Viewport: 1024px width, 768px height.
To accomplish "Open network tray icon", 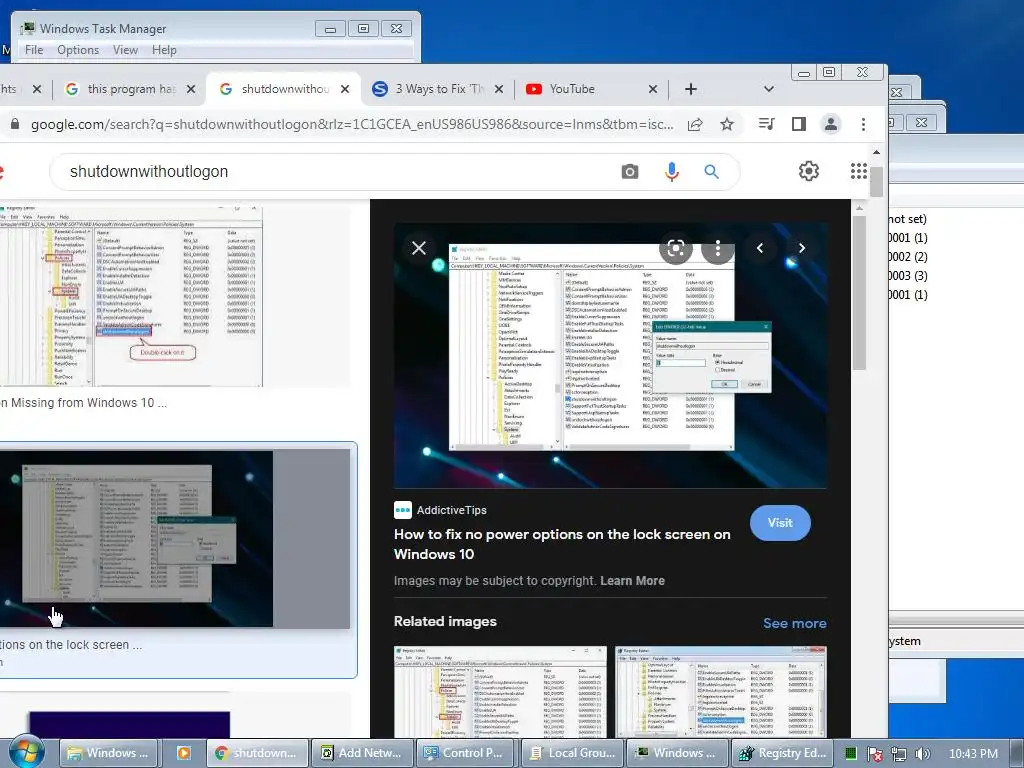I will (x=899, y=754).
